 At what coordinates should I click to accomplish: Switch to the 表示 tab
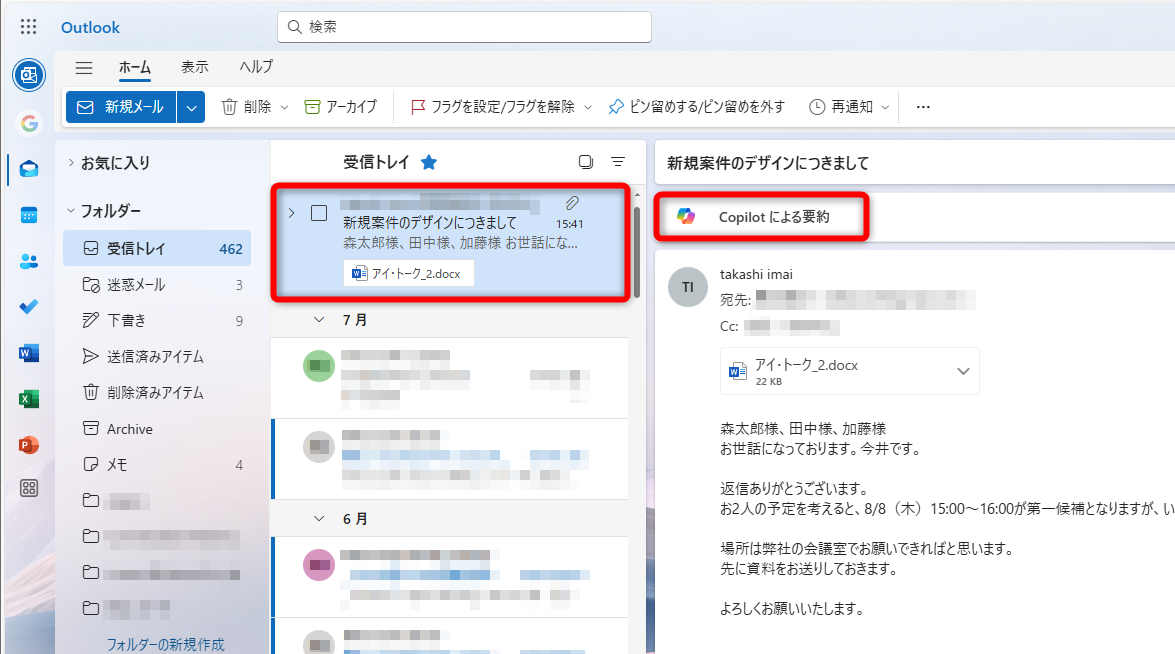(x=195, y=67)
